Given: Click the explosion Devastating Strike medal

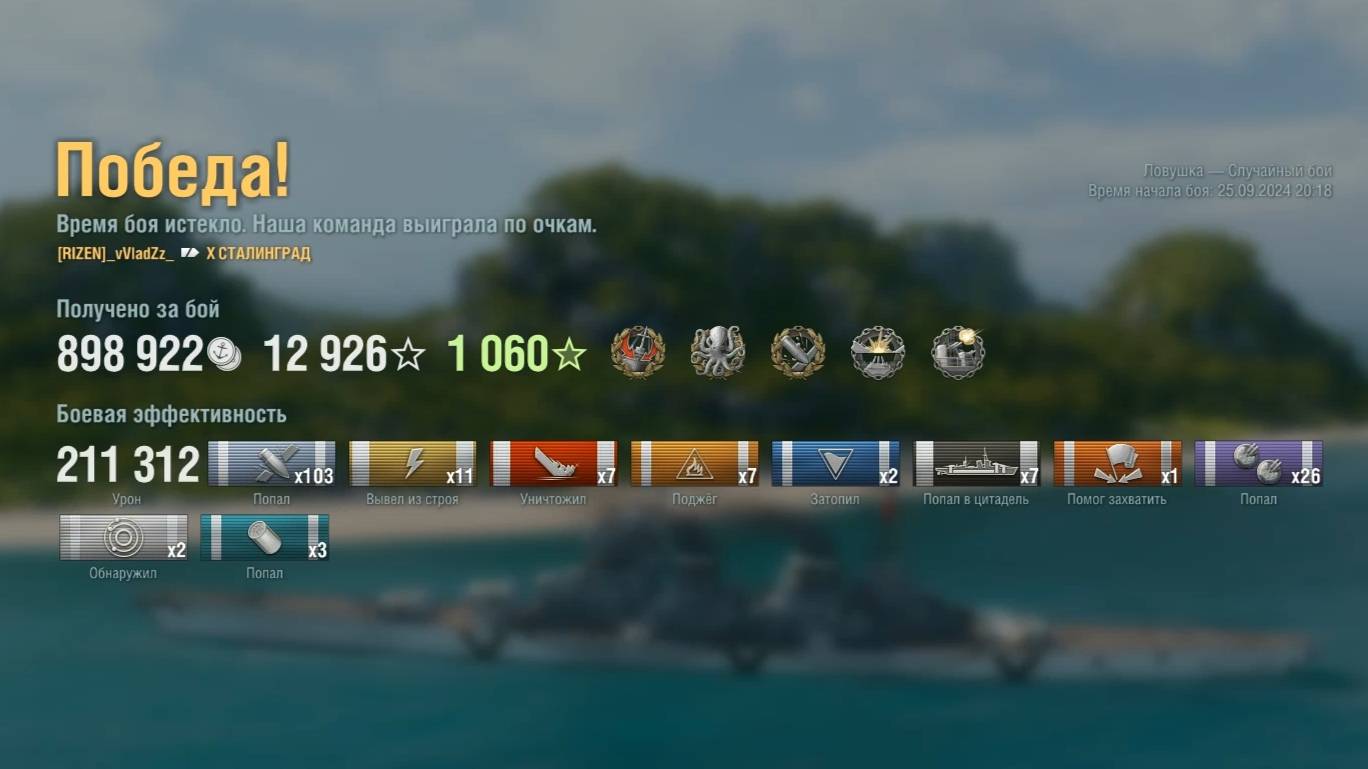Looking at the screenshot, I should point(878,352).
